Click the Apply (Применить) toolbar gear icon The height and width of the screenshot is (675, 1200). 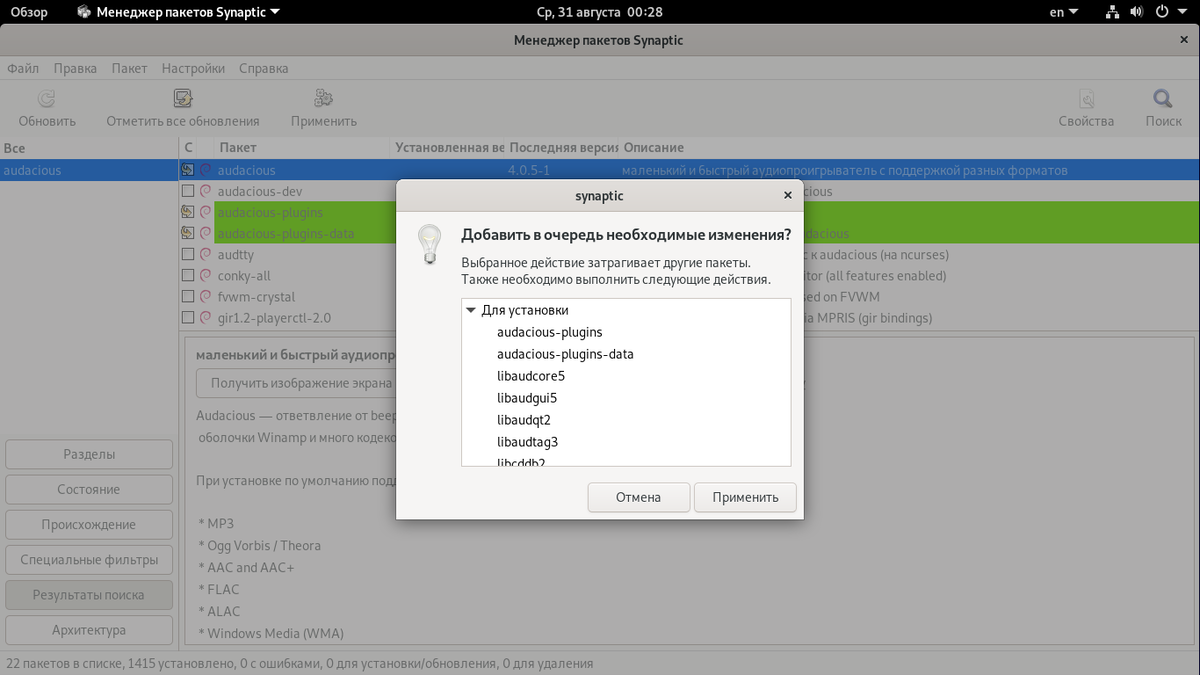[323, 98]
